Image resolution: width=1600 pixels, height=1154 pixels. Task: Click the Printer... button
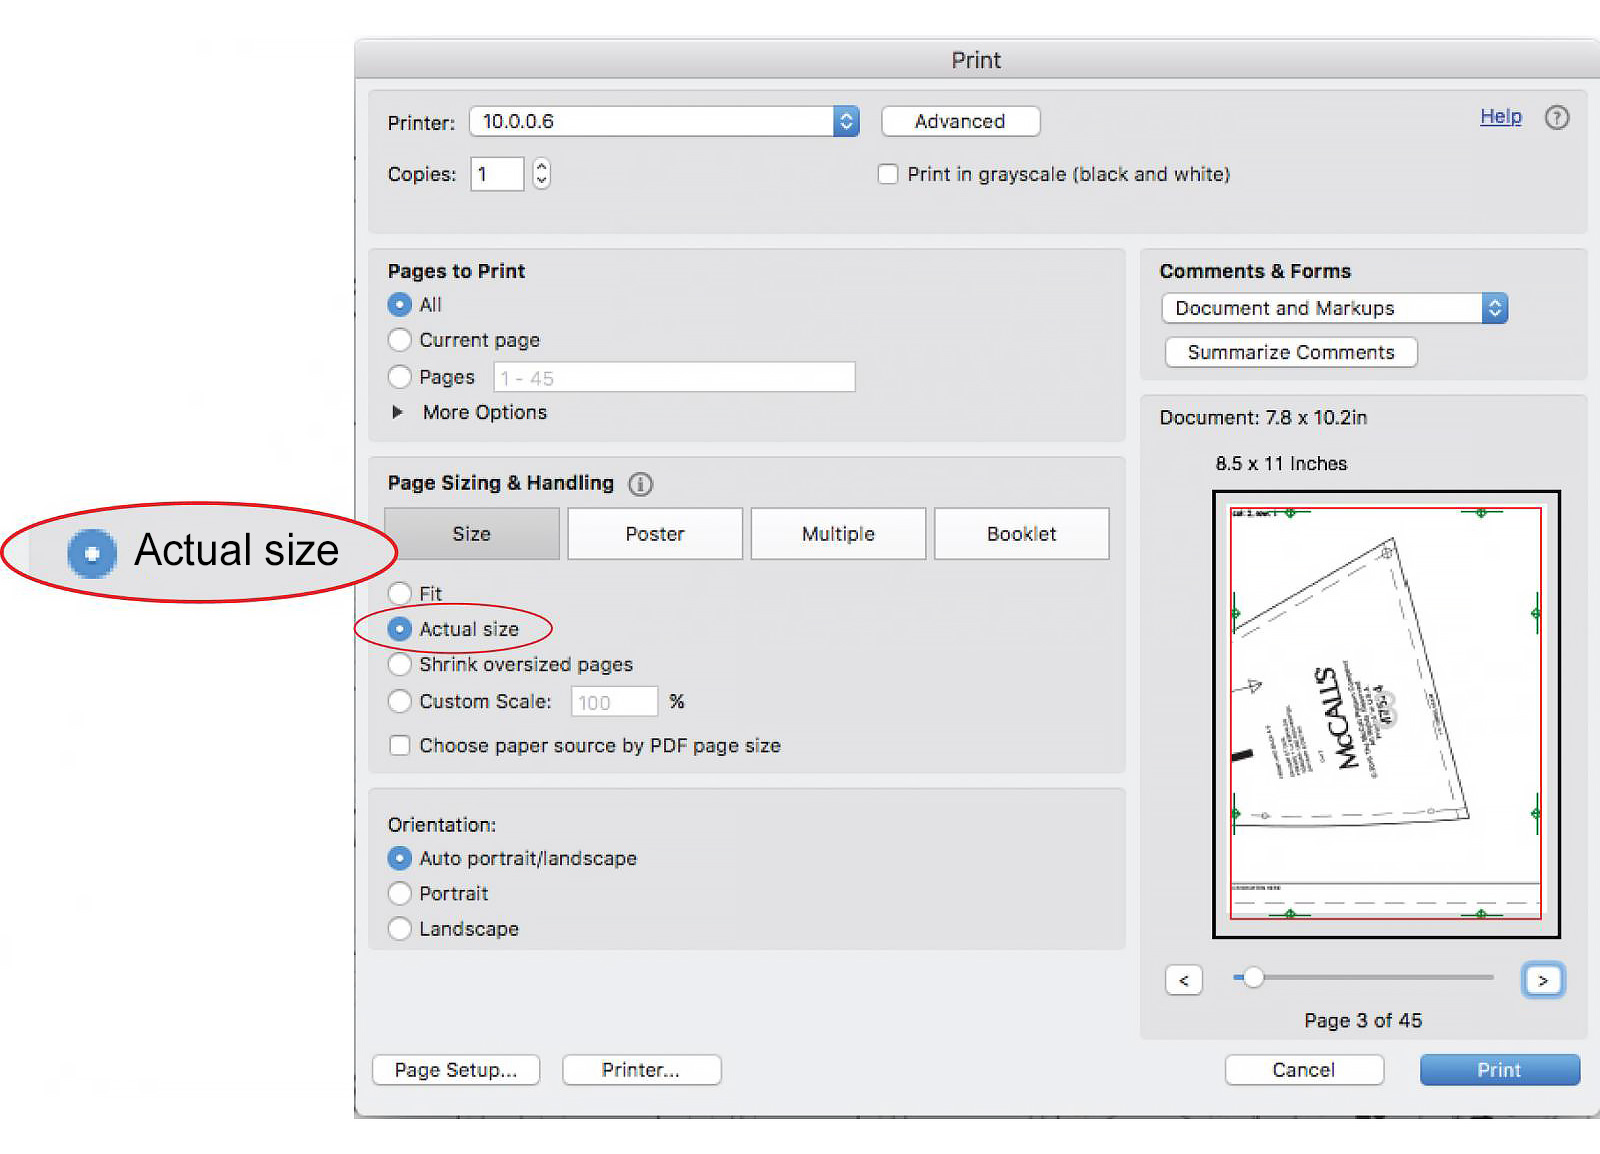tap(641, 1070)
